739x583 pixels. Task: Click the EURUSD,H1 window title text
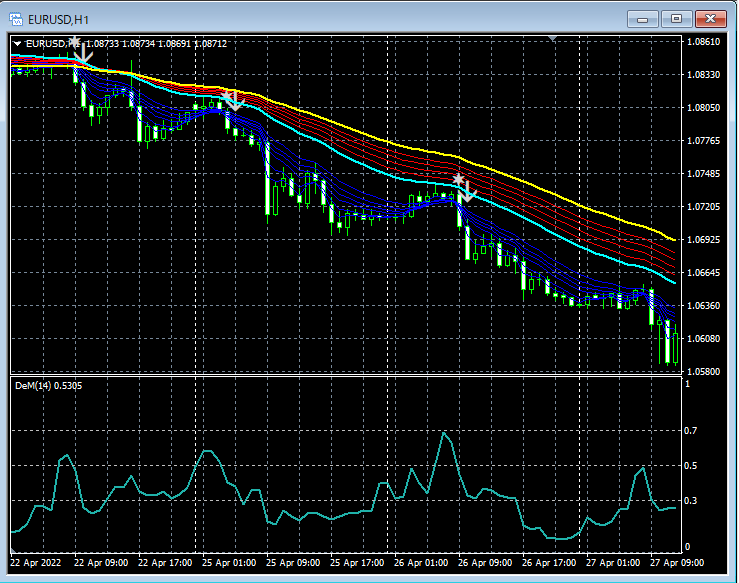click(x=58, y=20)
